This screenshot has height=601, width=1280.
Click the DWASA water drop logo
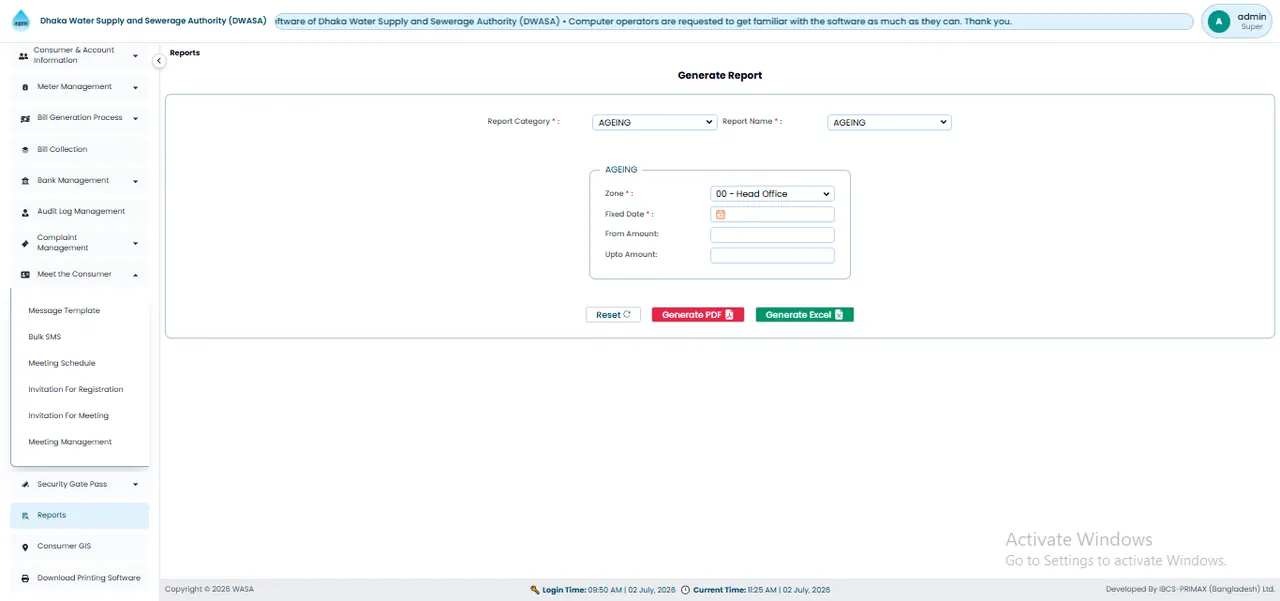[x=21, y=21]
